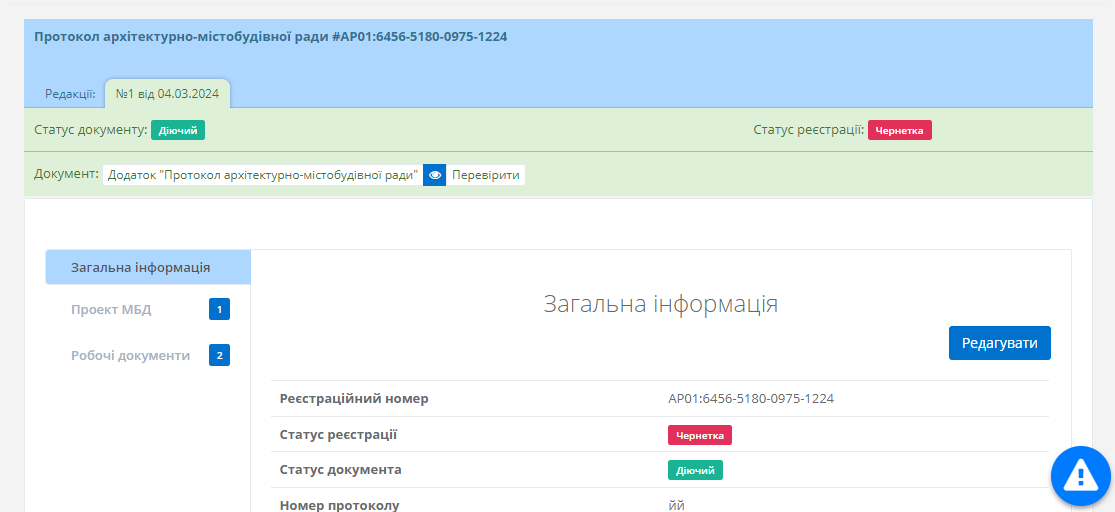Select the Загальна інформація sidebar section
This screenshot has width=1115, height=512.
point(140,268)
